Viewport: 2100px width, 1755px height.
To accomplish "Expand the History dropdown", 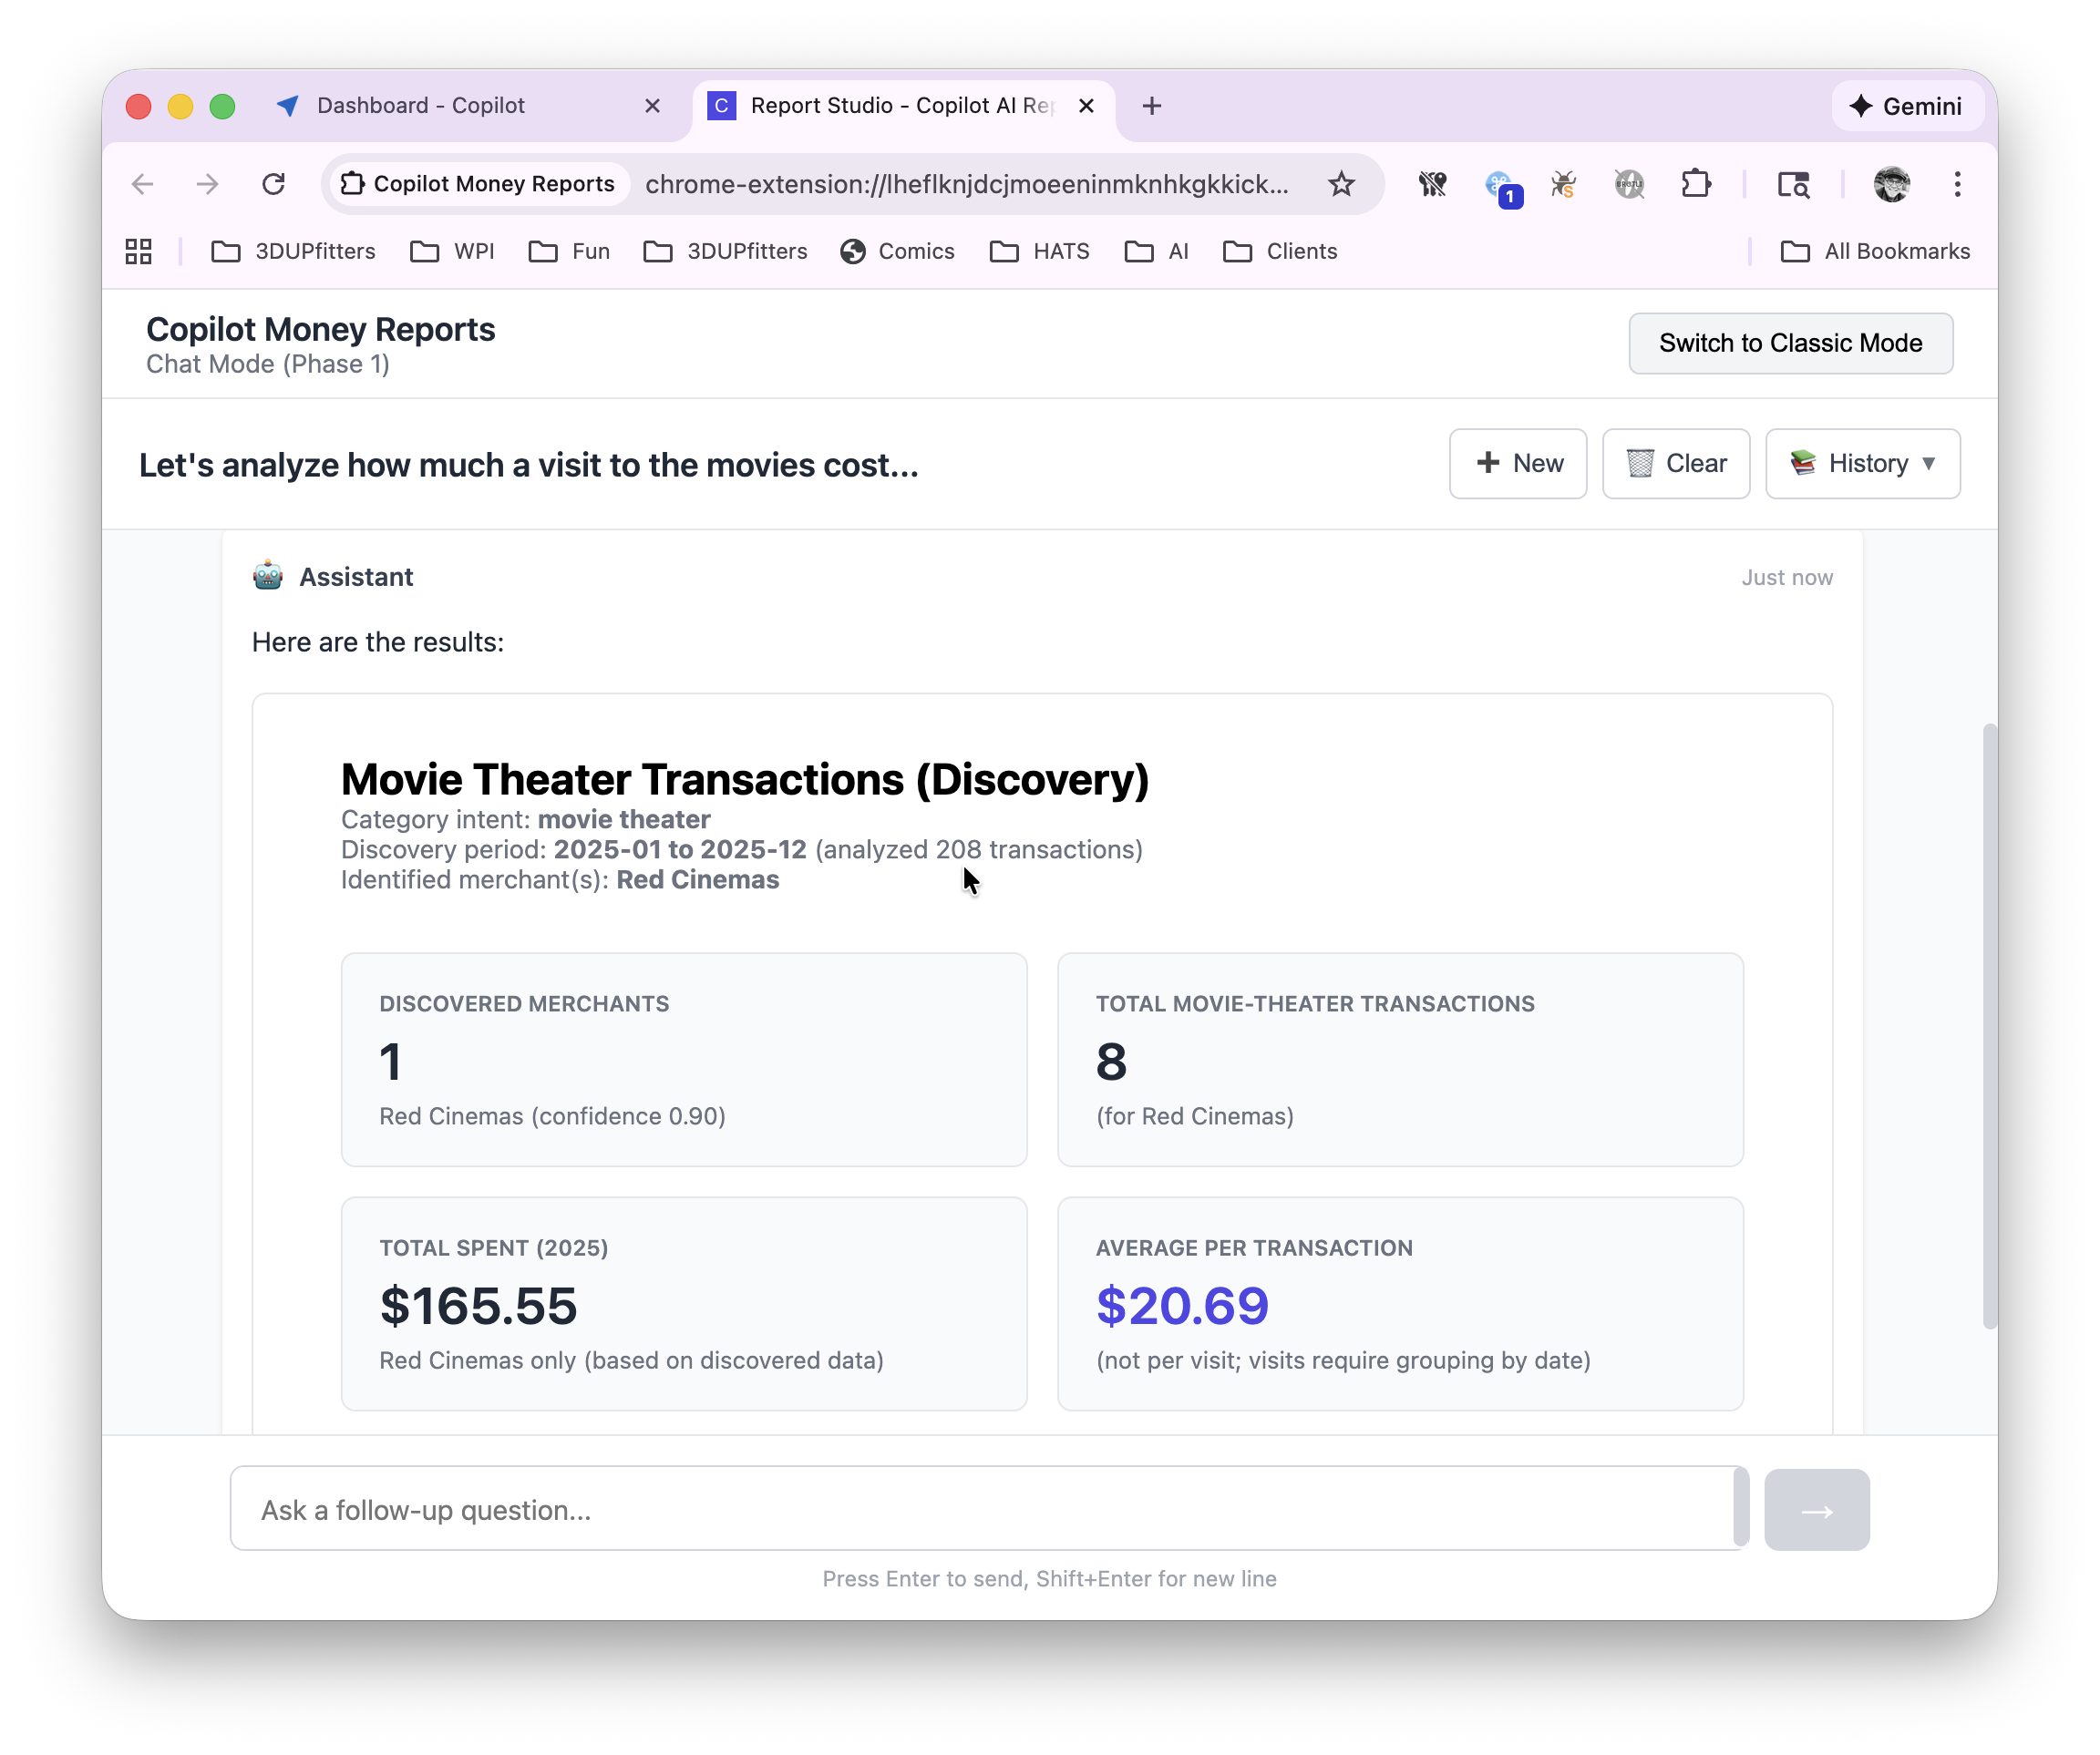I will click(1862, 463).
